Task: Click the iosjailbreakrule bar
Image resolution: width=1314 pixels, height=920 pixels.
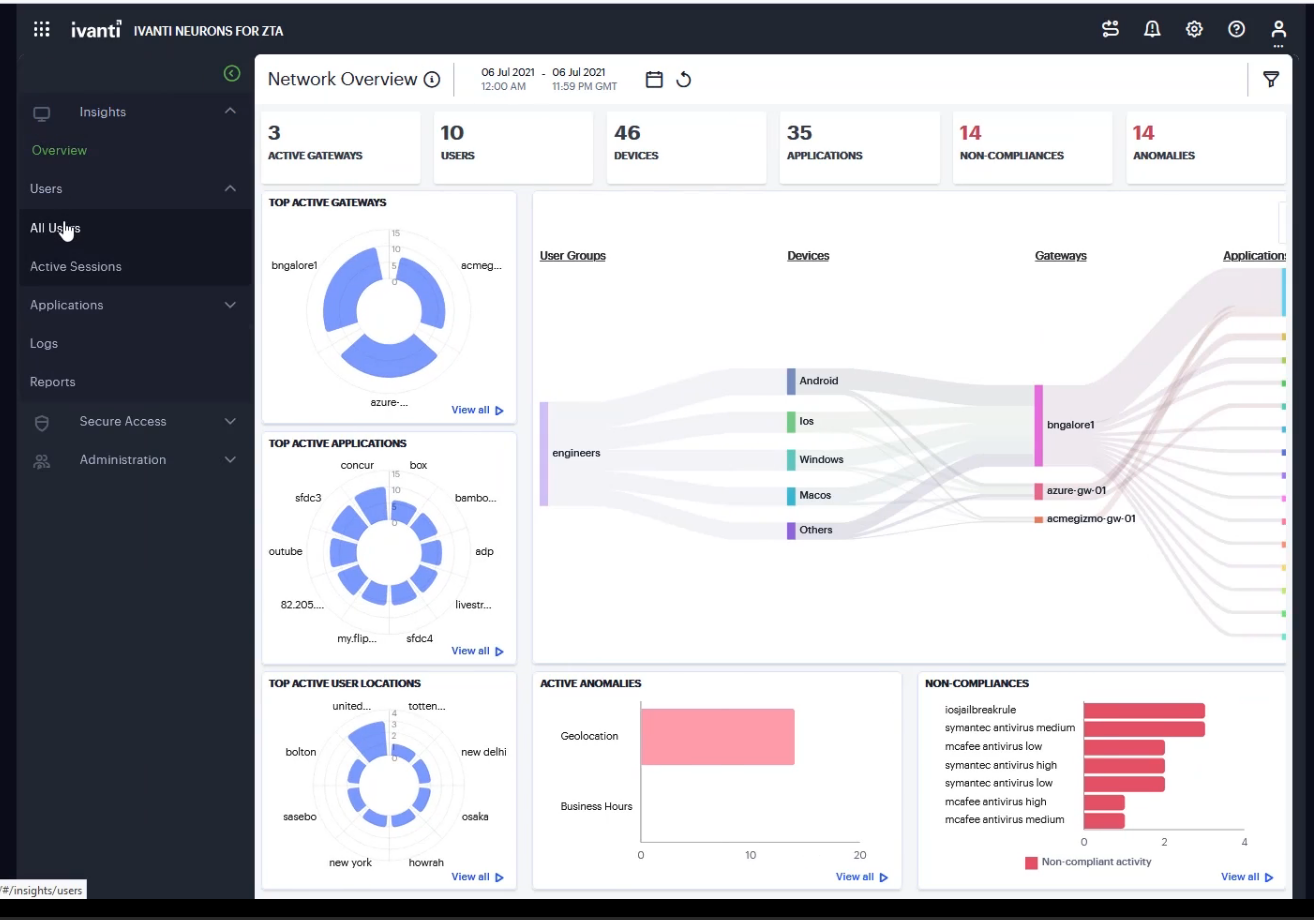Action: tap(1144, 710)
